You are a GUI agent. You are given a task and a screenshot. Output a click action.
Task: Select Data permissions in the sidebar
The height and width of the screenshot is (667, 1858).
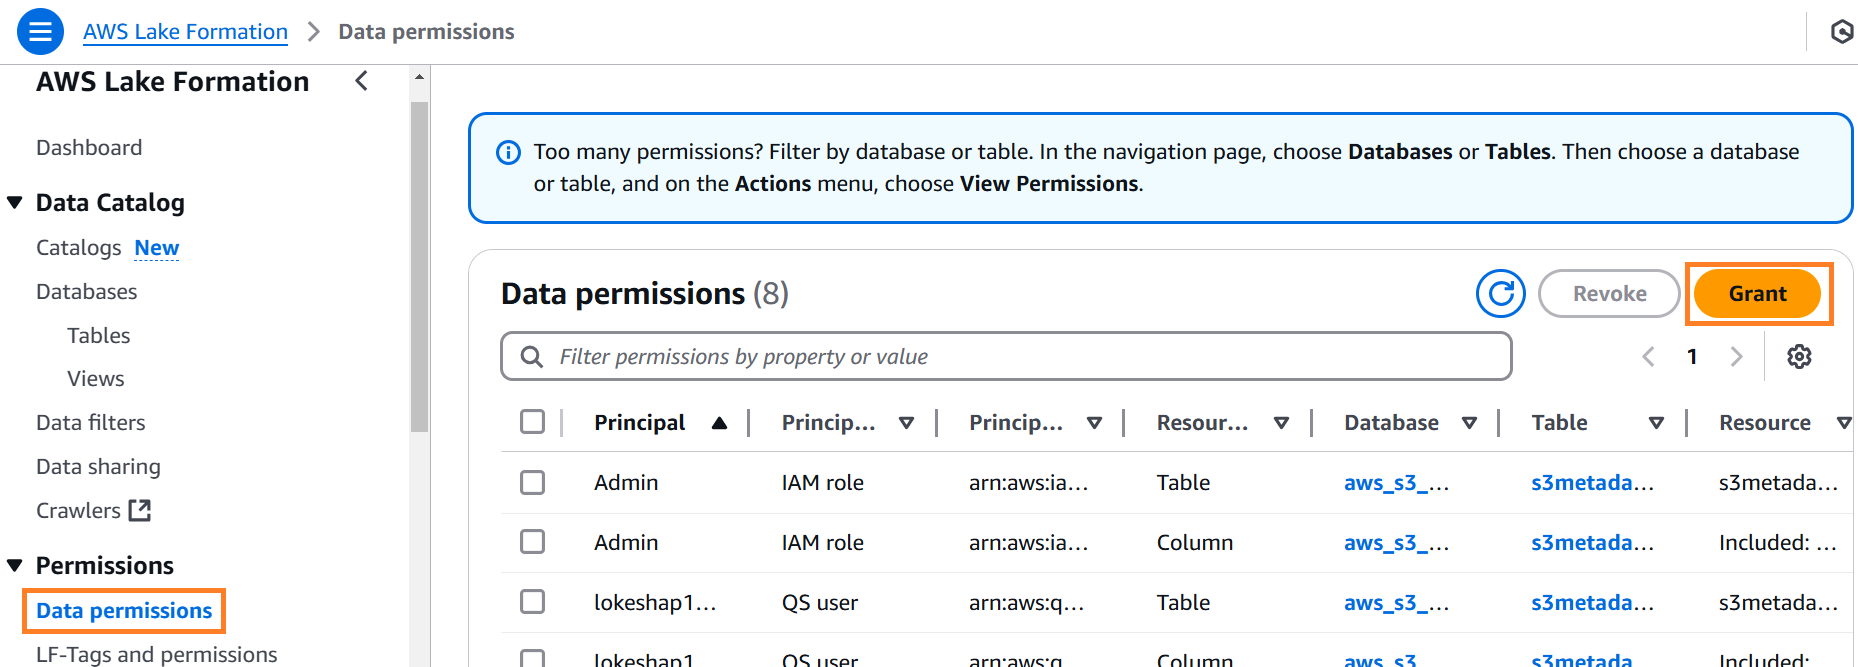click(124, 611)
